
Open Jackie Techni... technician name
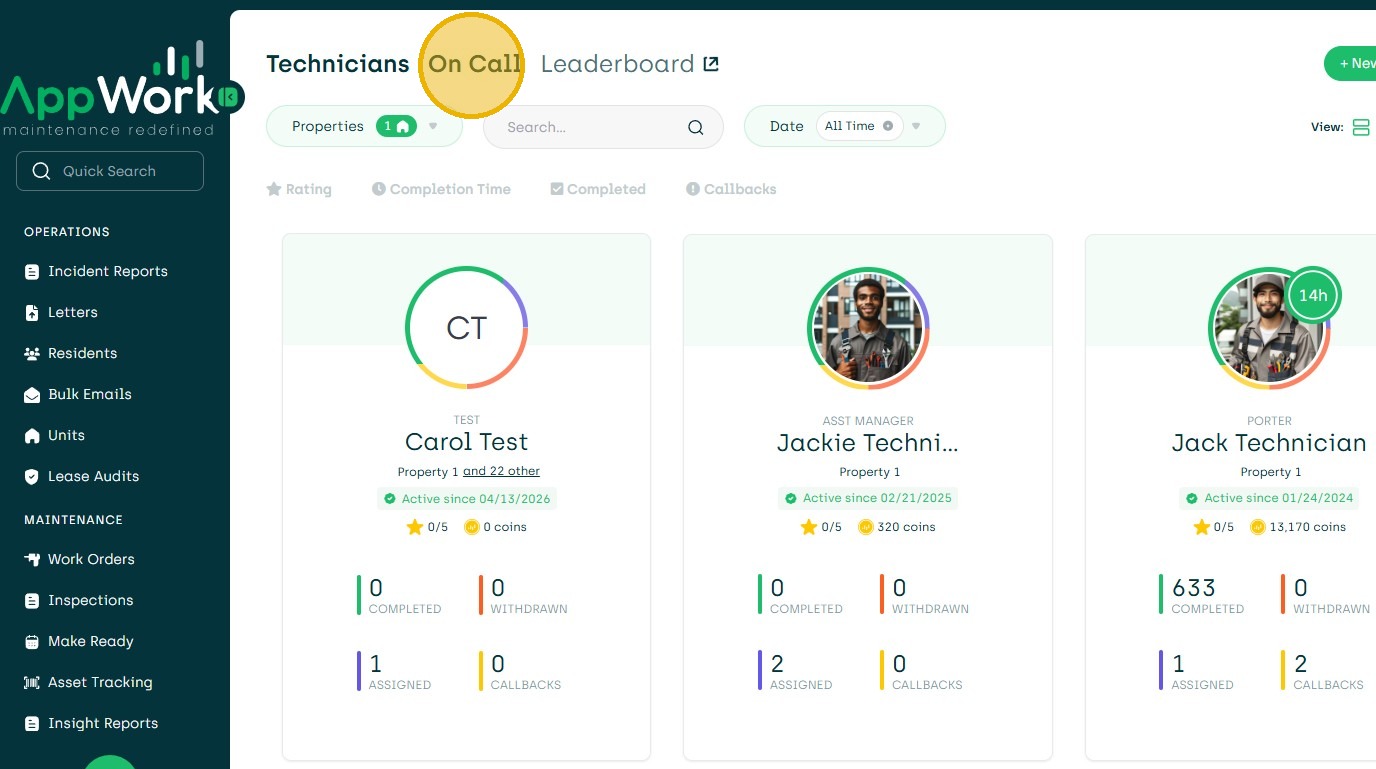tap(868, 442)
